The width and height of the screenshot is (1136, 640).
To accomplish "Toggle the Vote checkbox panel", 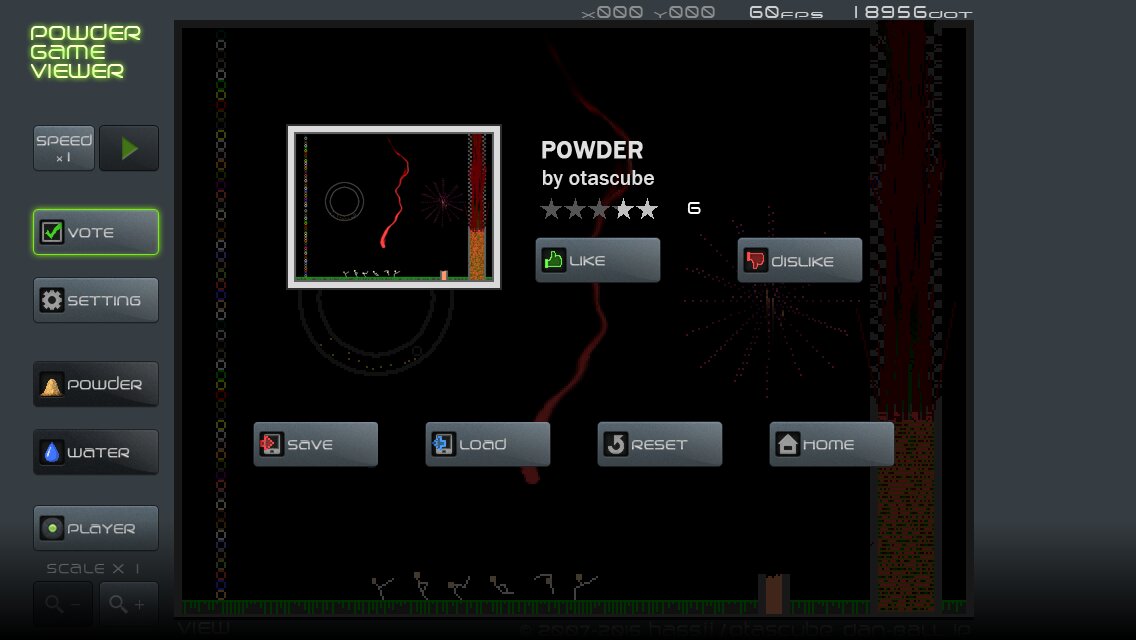I will [x=96, y=232].
